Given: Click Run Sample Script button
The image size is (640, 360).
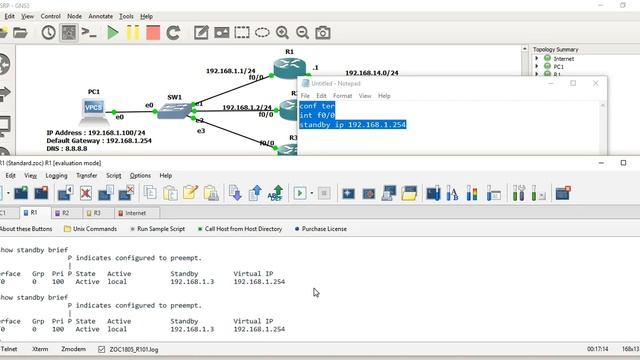Looking at the screenshot, I should coord(157,229).
